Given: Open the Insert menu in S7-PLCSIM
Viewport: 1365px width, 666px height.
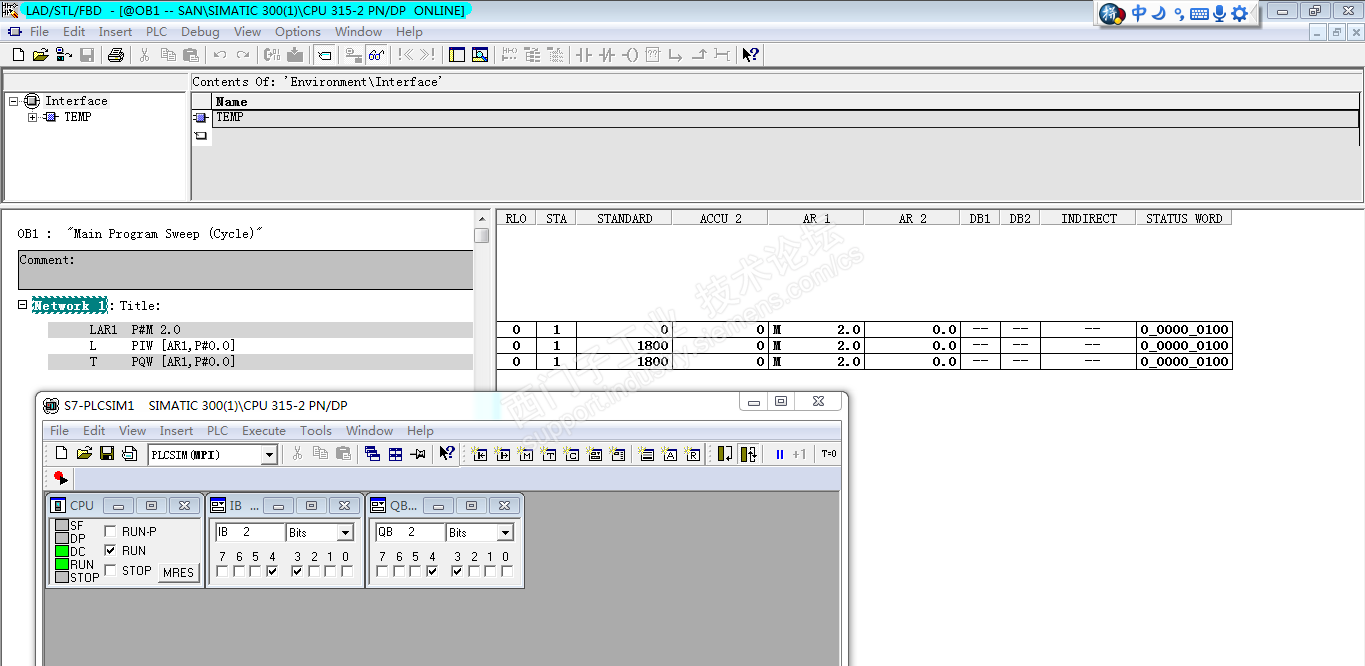Looking at the screenshot, I should [177, 431].
